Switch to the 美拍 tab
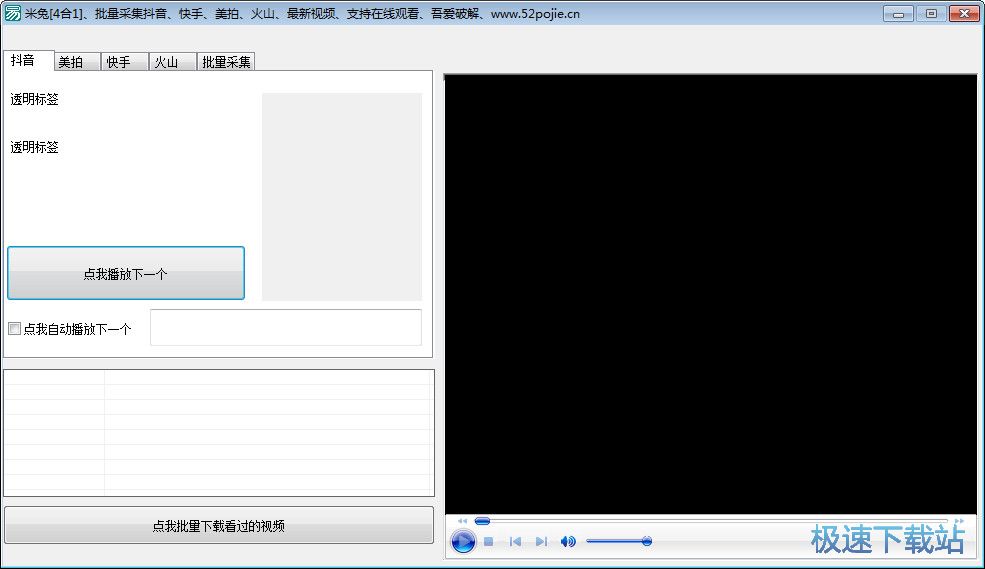The height and width of the screenshot is (569, 985). pos(72,62)
